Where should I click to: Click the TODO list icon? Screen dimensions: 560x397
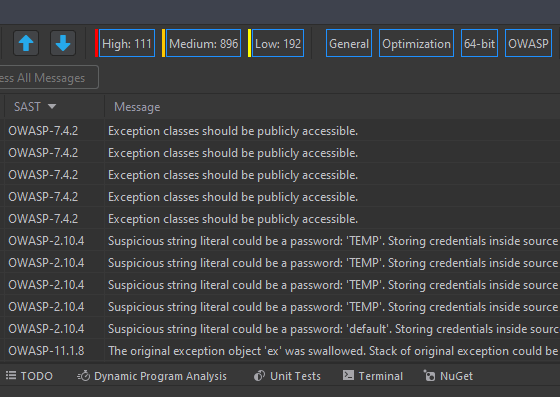click(11, 376)
